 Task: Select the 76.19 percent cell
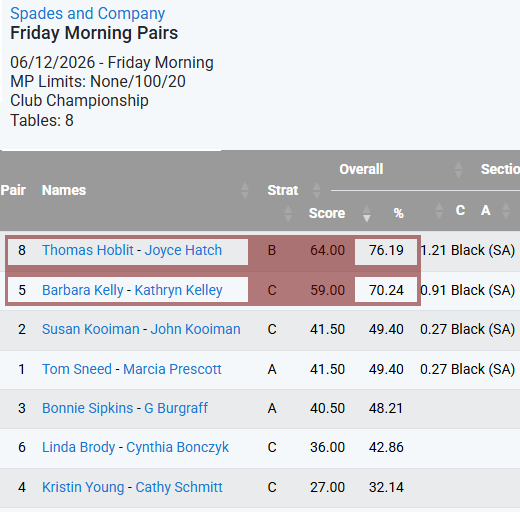386,252
